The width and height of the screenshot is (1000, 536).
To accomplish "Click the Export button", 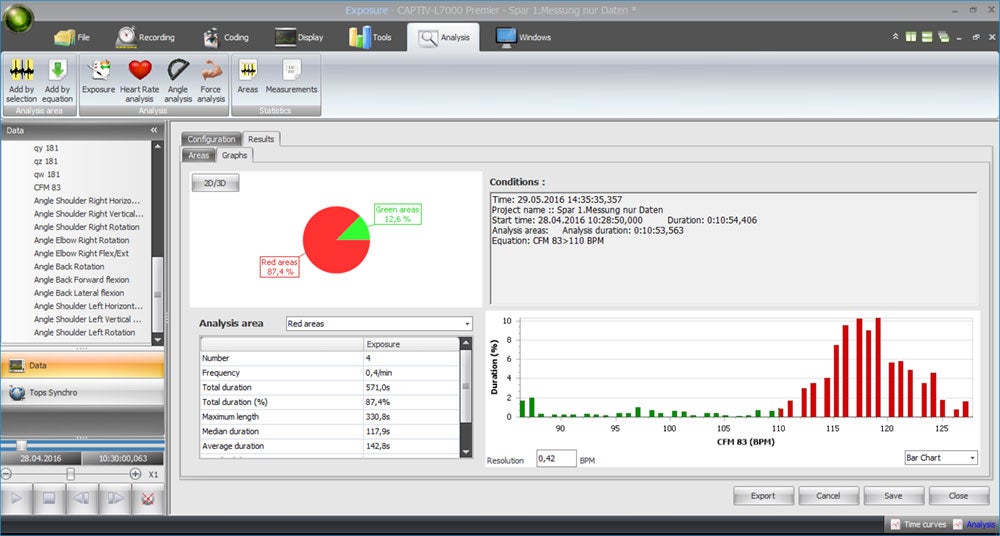I will coord(763,495).
